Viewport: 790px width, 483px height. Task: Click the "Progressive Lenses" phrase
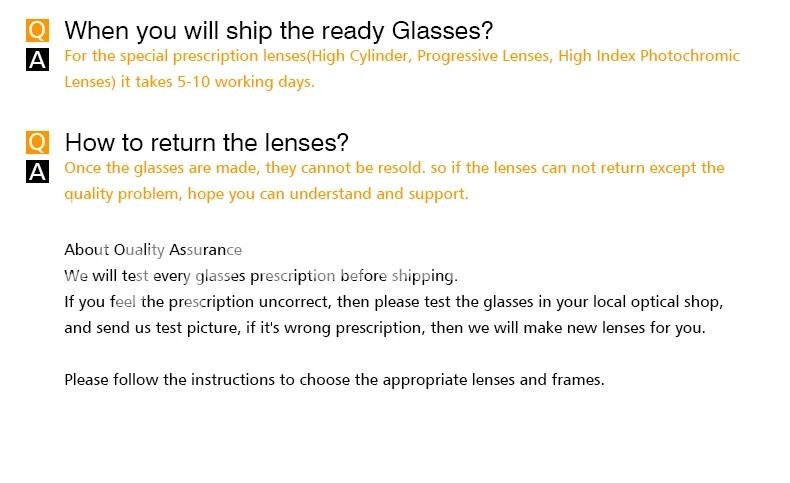[x=483, y=56]
